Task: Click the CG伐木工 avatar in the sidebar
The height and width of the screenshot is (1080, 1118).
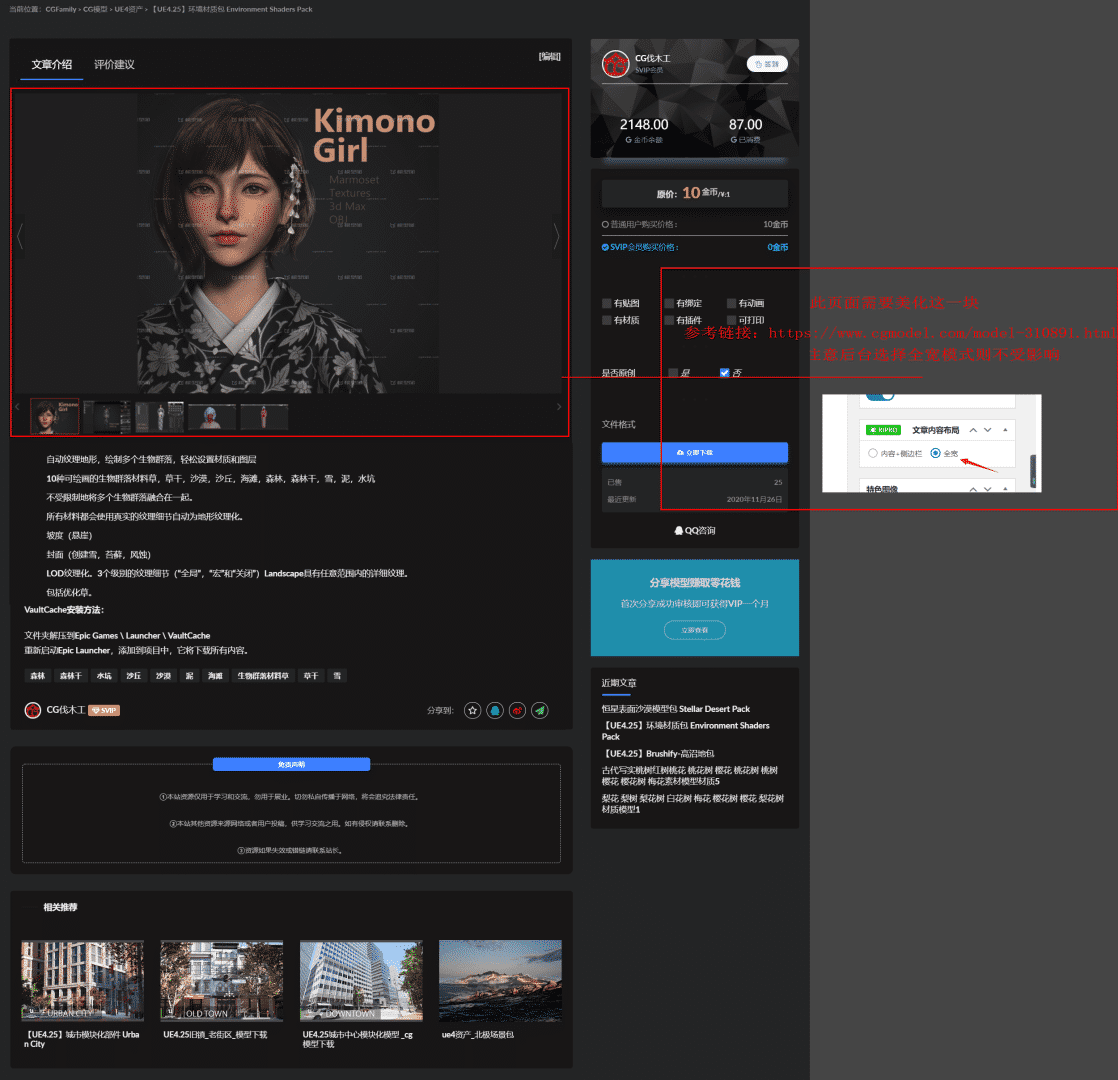Action: tap(615, 64)
